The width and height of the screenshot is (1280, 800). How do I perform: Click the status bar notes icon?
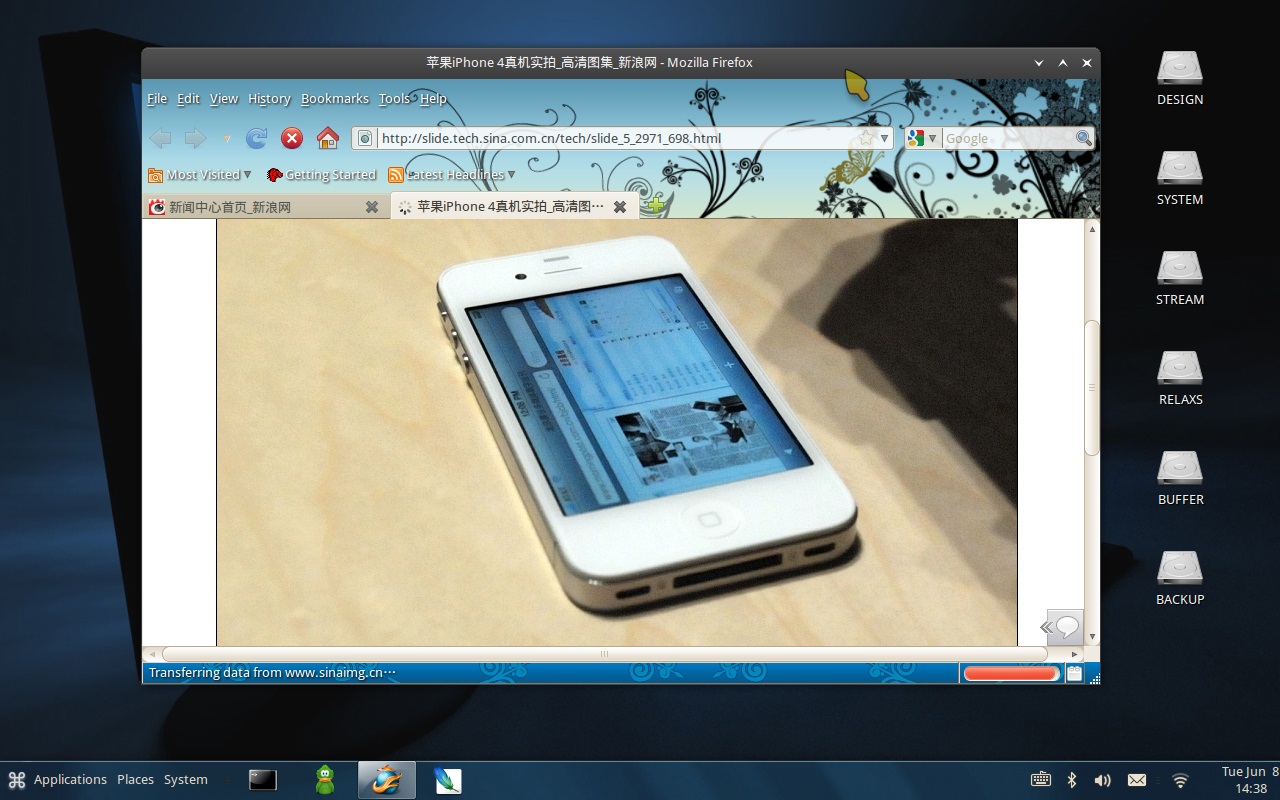point(1074,674)
